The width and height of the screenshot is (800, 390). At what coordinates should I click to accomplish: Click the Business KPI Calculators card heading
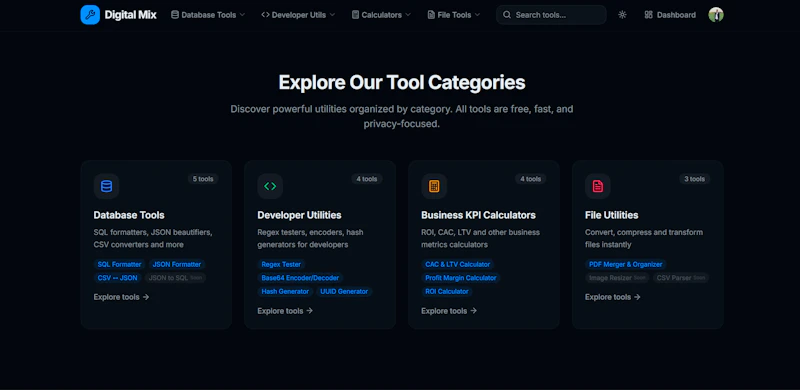[478, 215]
